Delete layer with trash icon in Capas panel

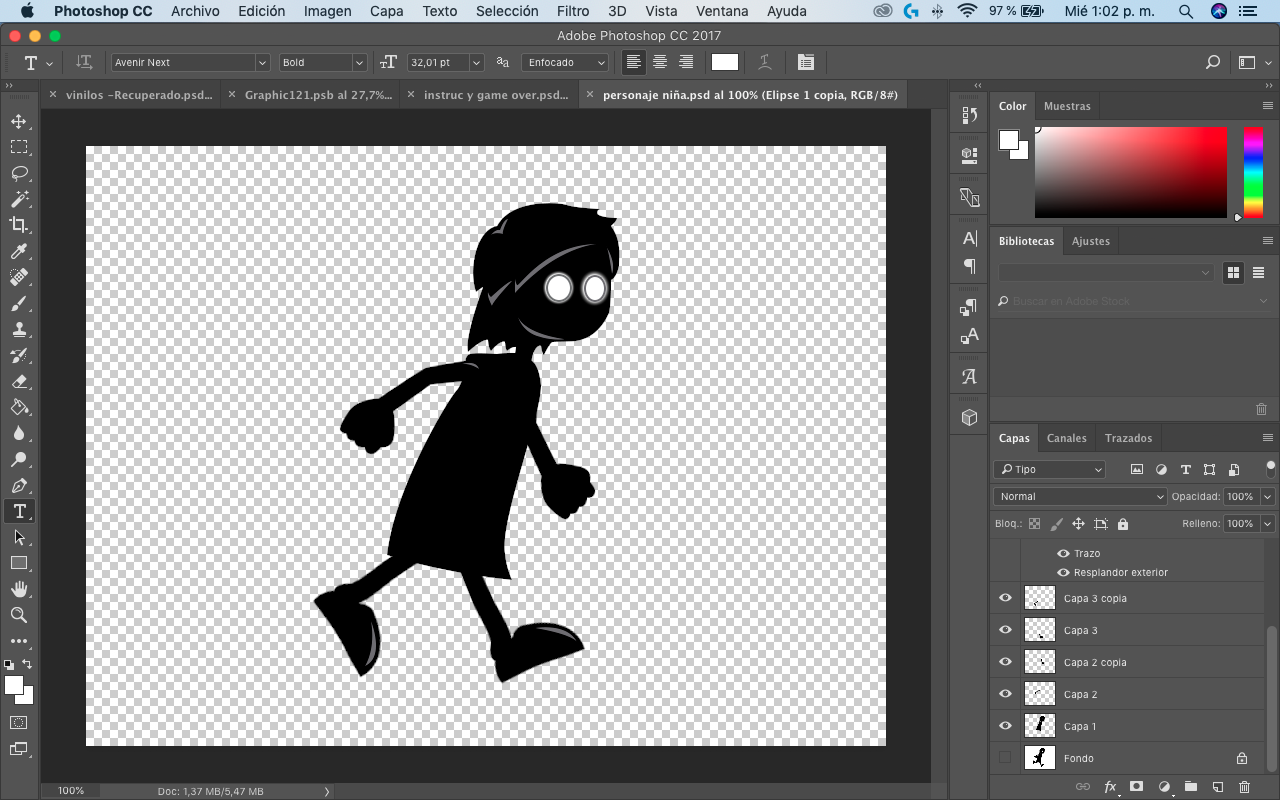point(1244,787)
